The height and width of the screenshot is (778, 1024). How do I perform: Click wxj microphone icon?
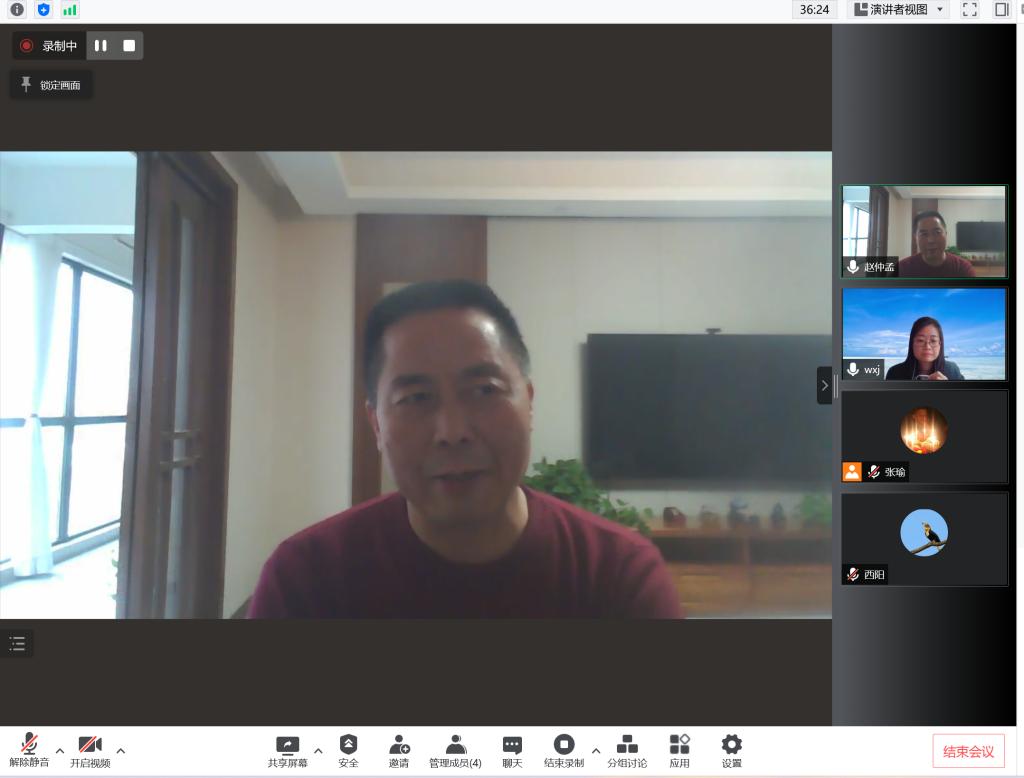853,369
